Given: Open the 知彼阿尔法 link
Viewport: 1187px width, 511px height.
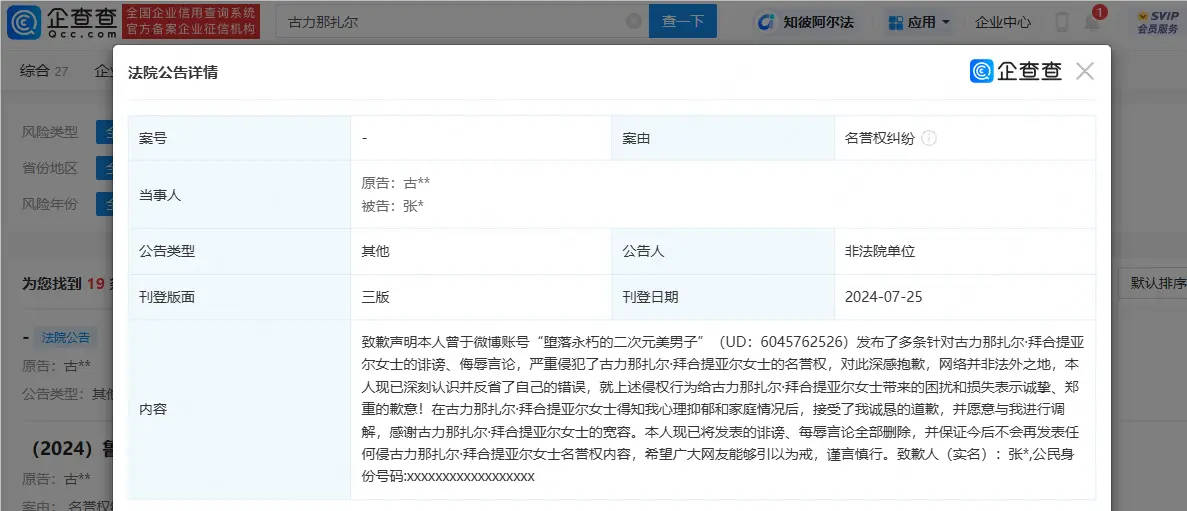Looking at the screenshot, I should click(x=806, y=22).
